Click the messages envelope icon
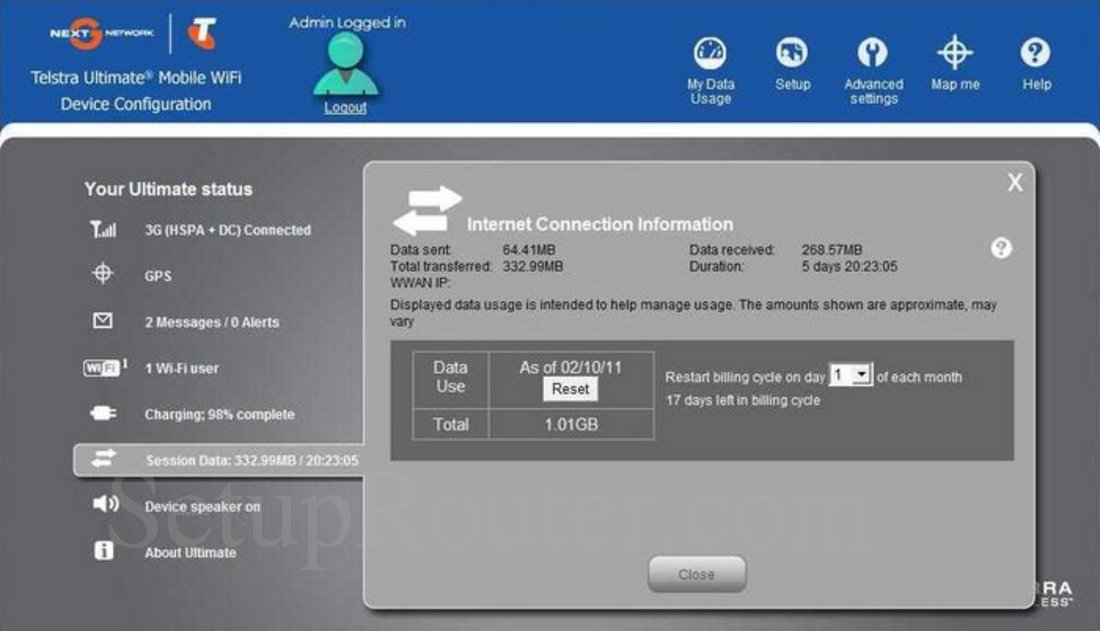Image resolution: width=1100 pixels, height=631 pixels. click(103, 321)
